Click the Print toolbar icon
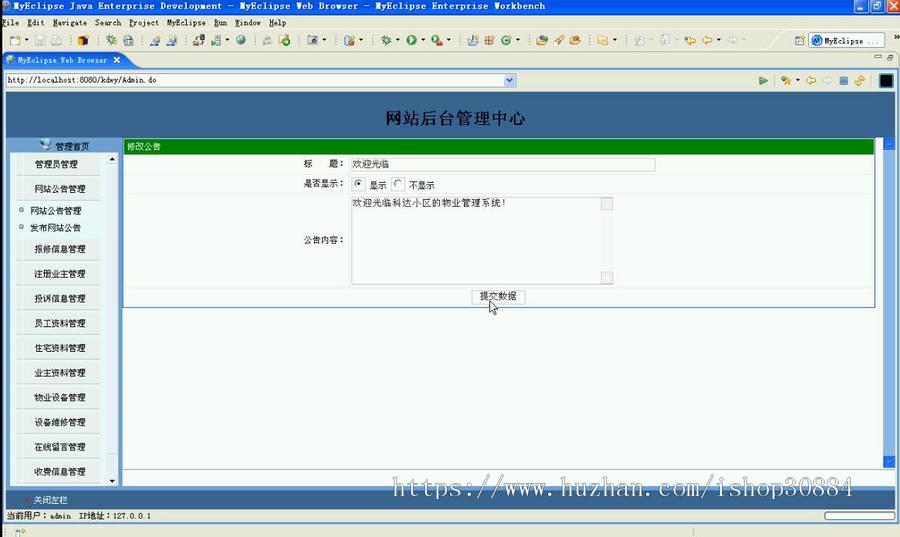900x537 pixels. pos(56,40)
